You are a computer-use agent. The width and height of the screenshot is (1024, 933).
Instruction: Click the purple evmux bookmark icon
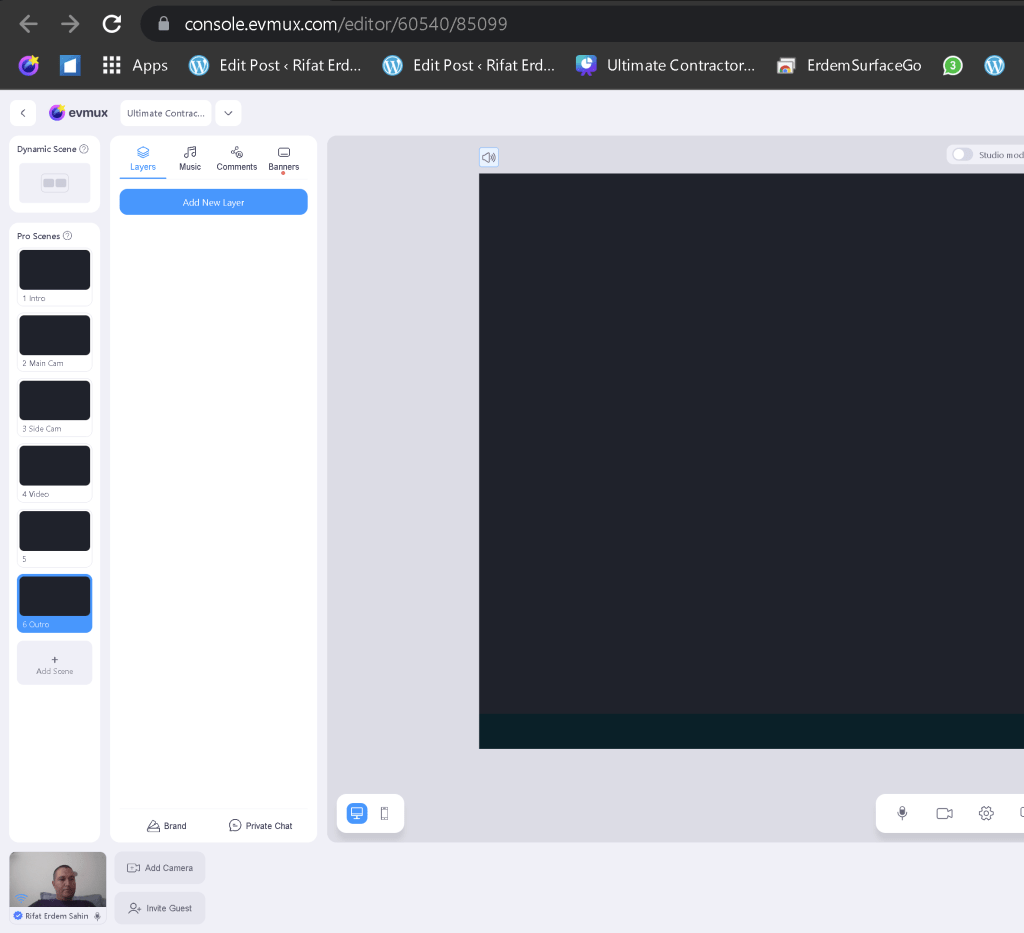(29, 65)
